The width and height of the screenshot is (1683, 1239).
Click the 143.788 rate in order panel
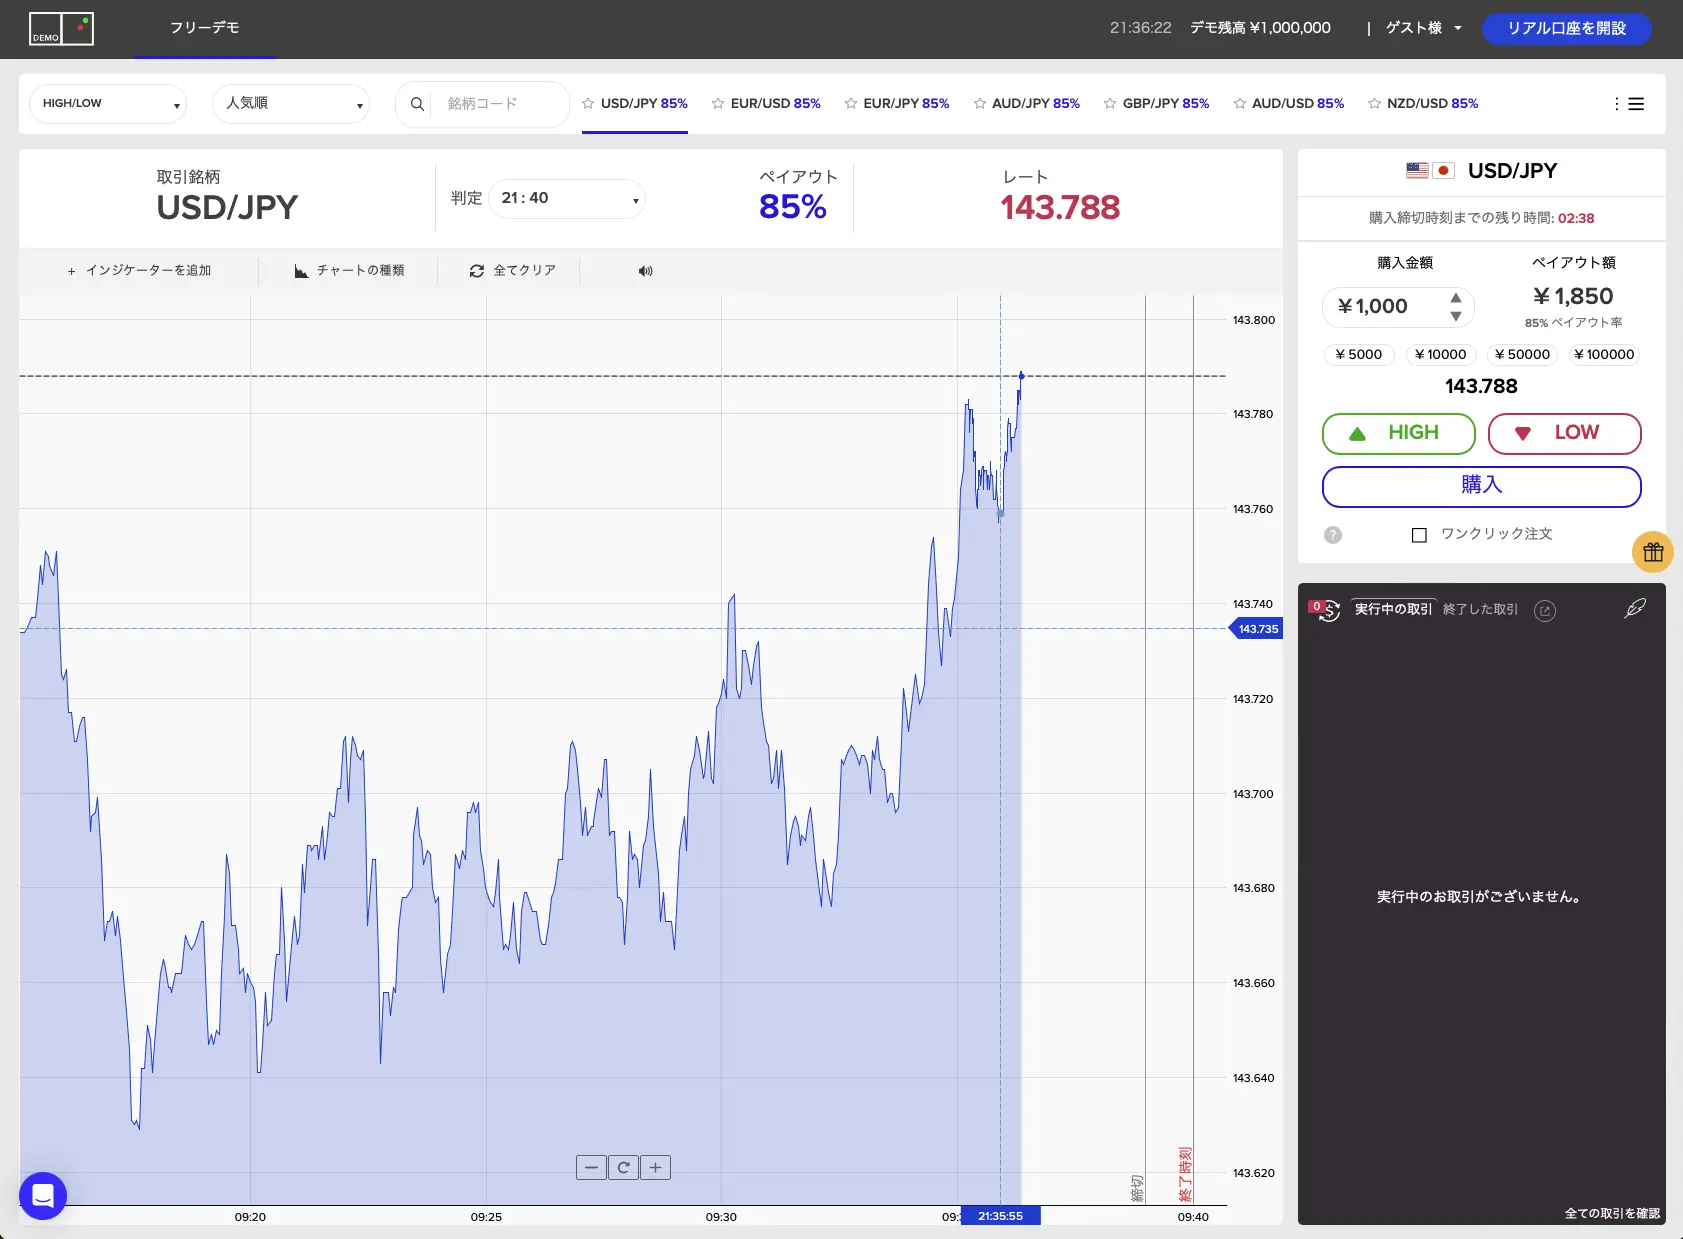[1481, 386]
